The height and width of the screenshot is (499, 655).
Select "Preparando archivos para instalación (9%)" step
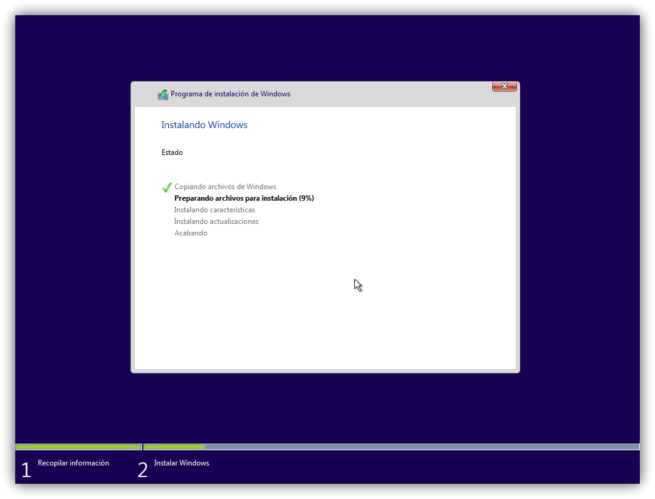[x=244, y=198]
